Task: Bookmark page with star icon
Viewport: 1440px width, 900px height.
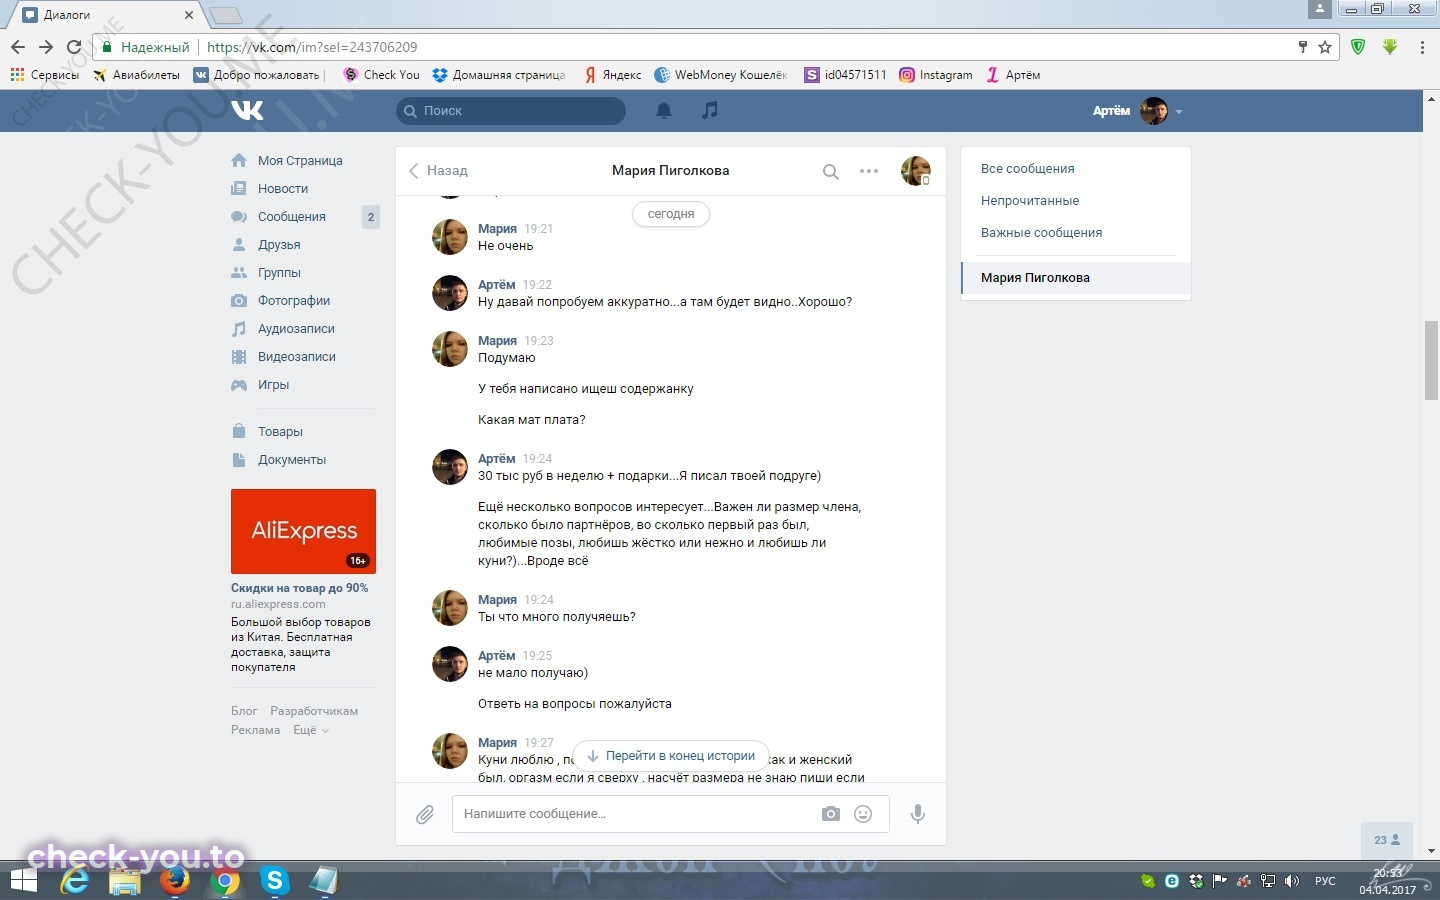Action: (x=1325, y=47)
